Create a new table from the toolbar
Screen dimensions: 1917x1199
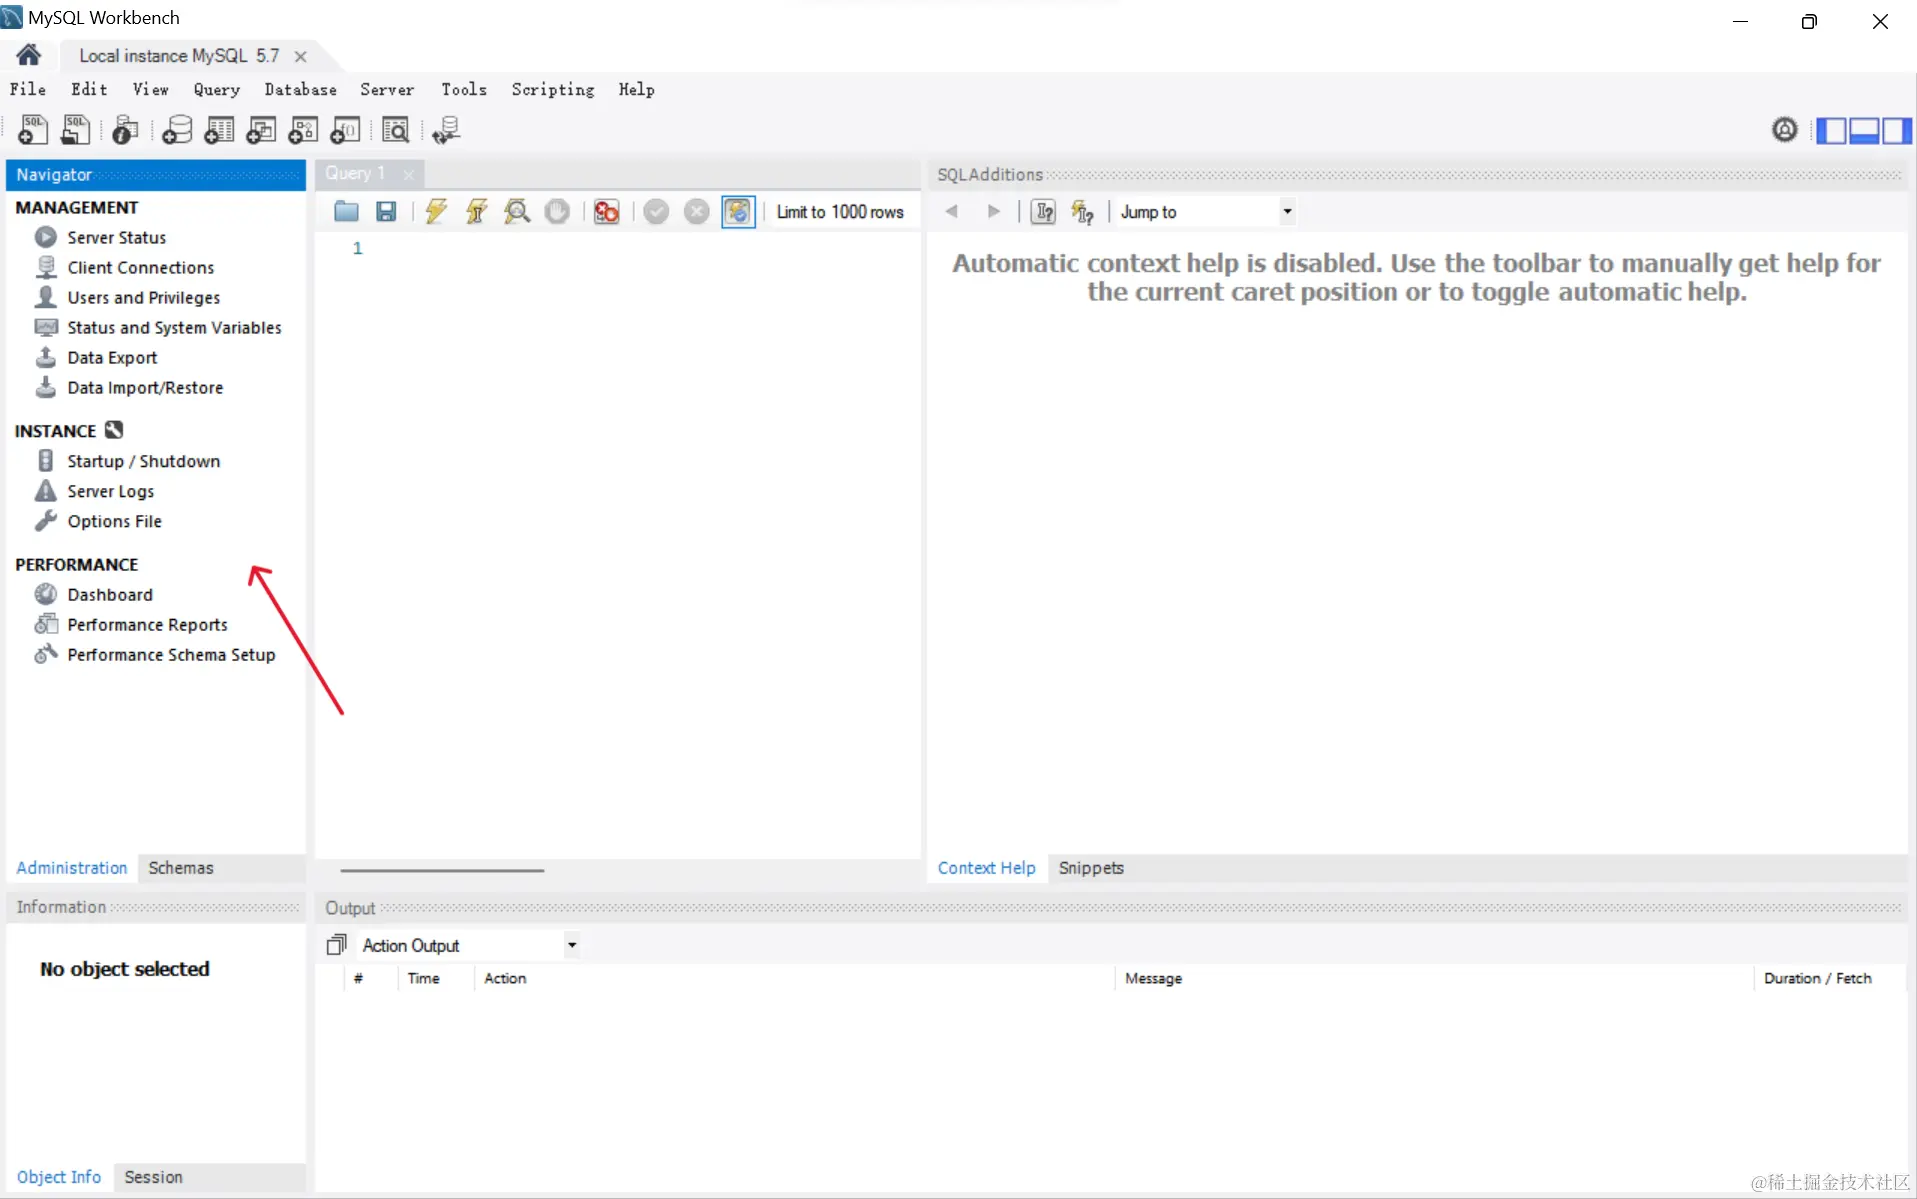[x=219, y=130]
